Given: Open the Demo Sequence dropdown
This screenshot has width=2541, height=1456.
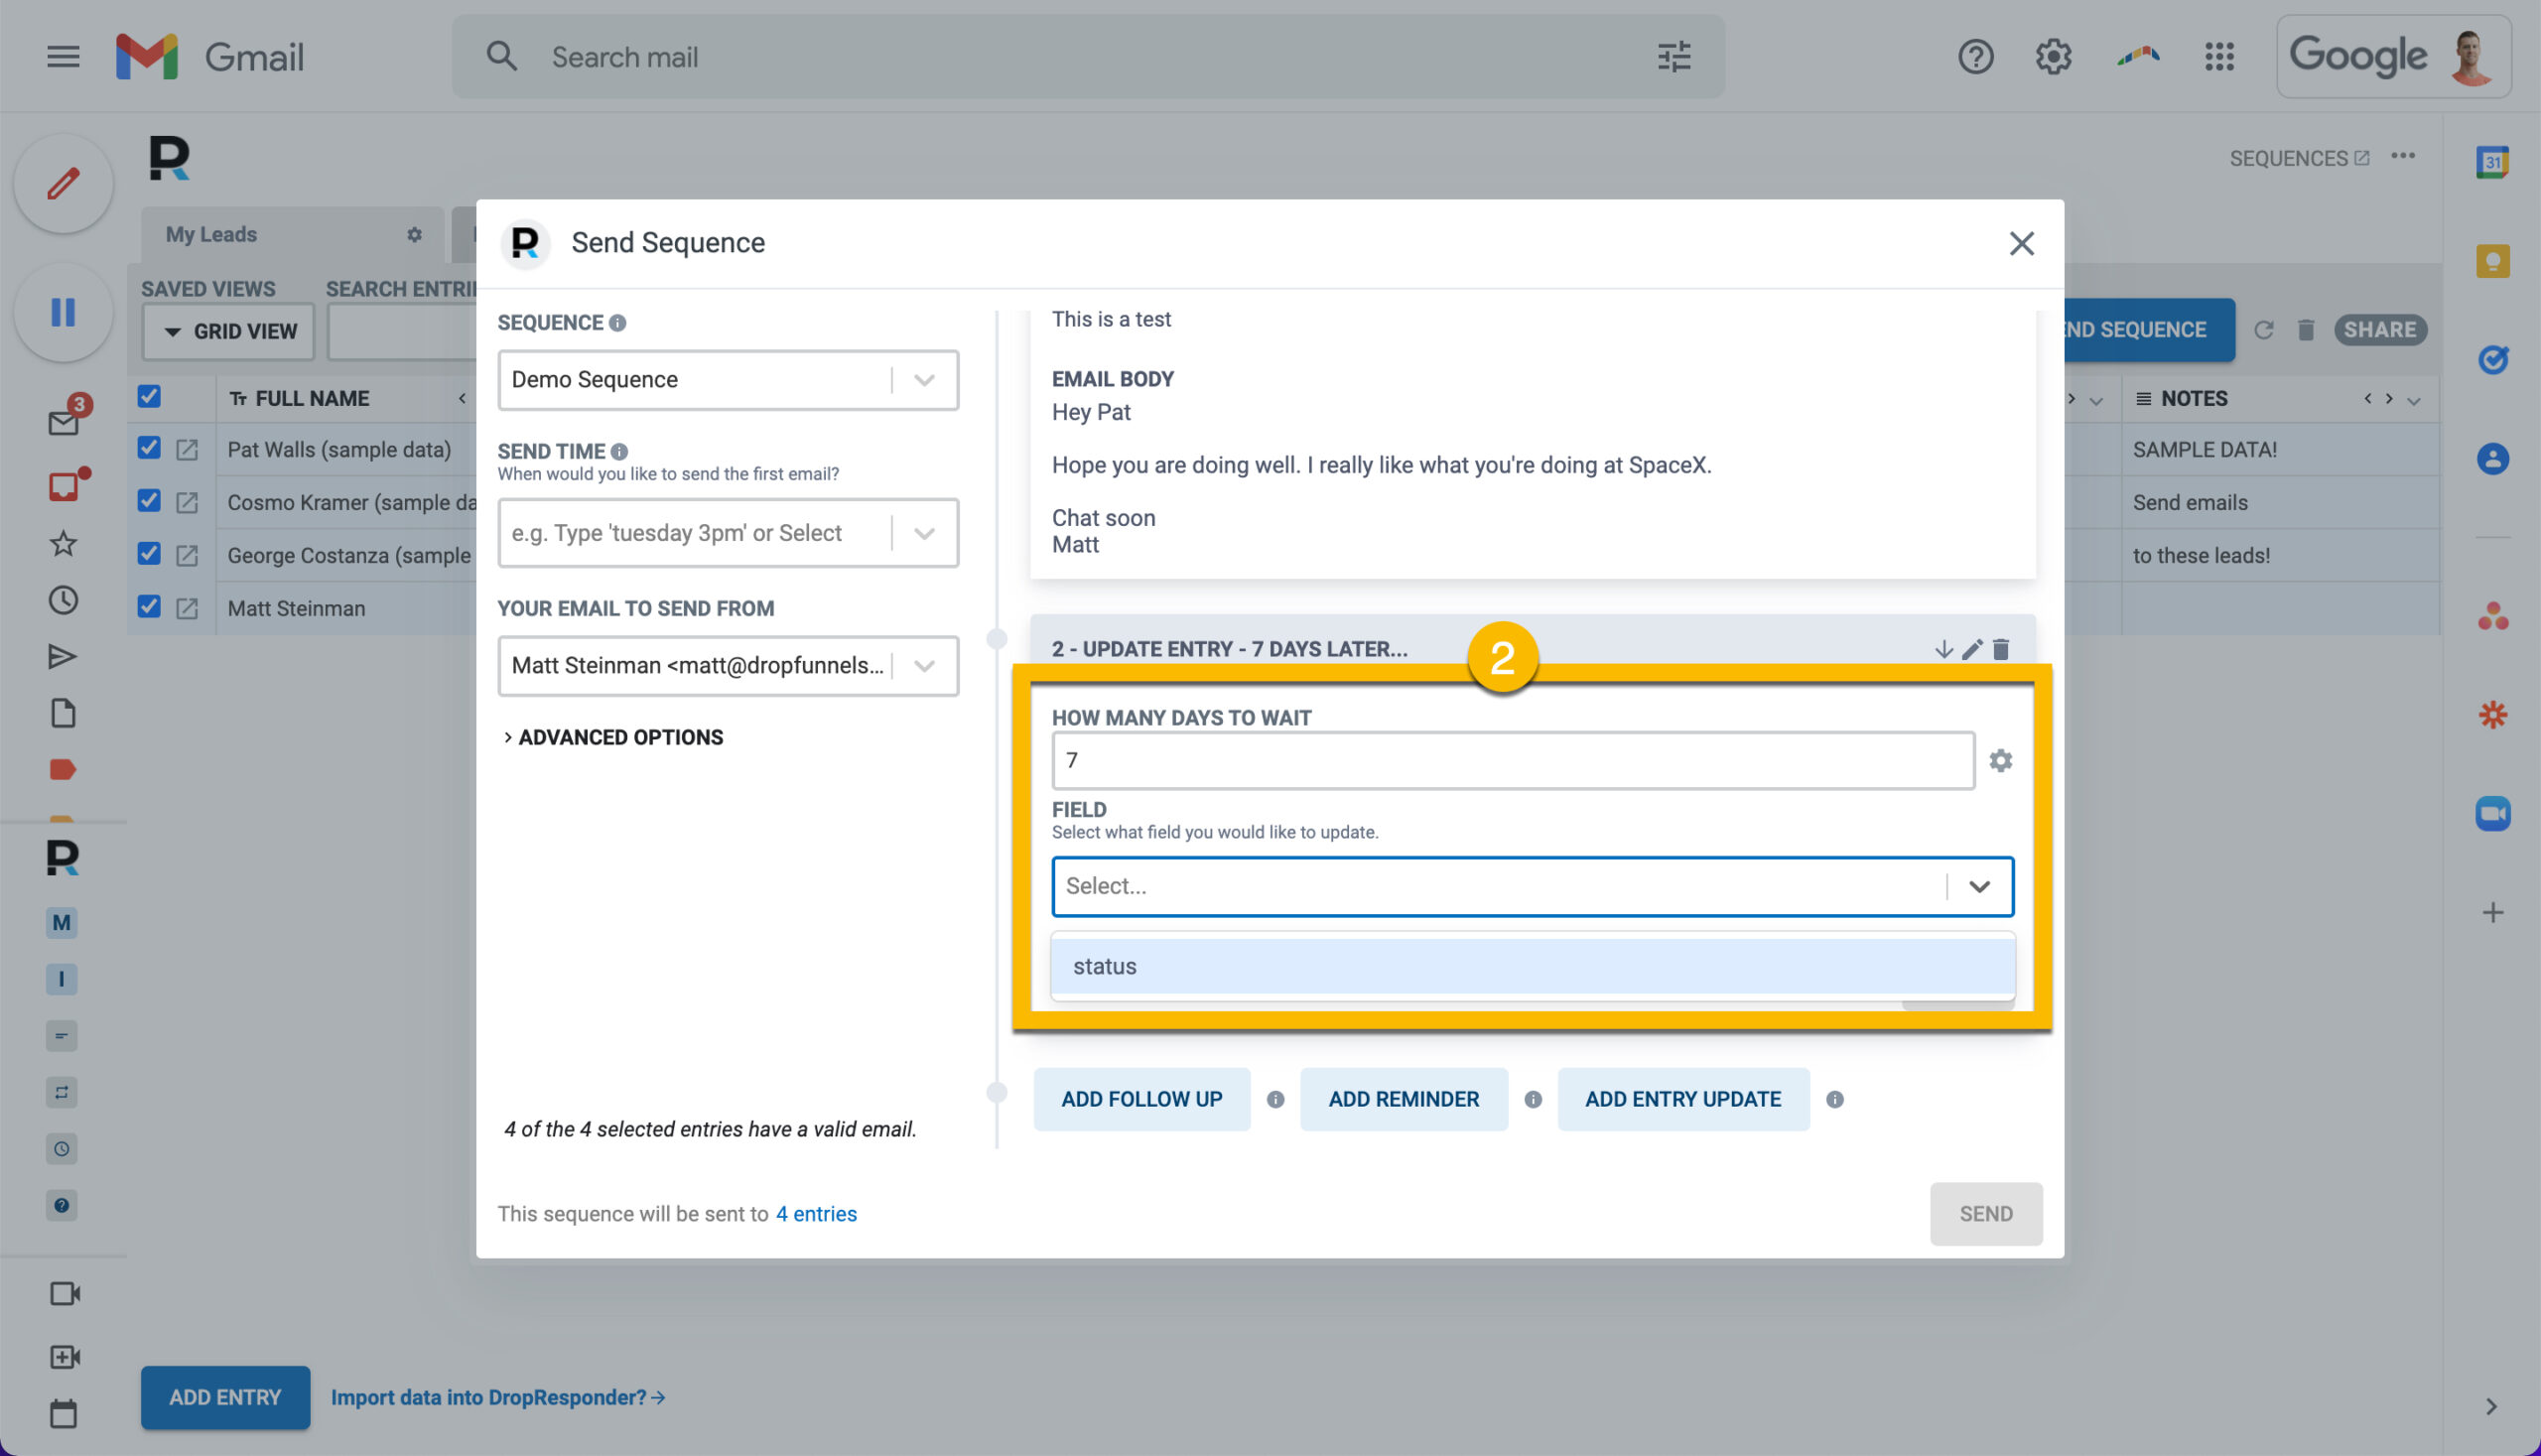Looking at the screenshot, I should (x=728, y=380).
